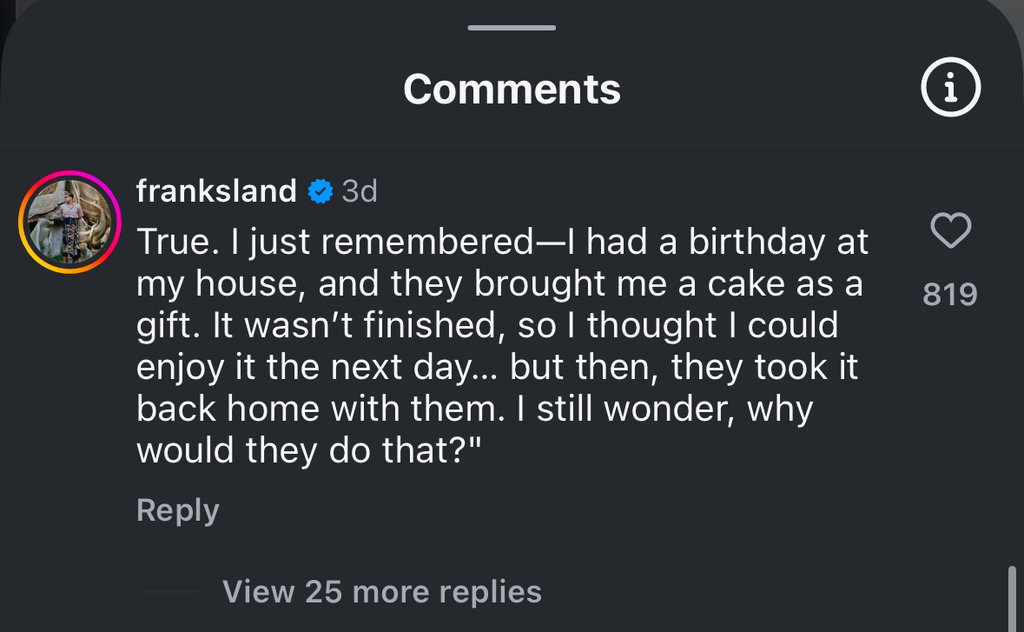
Task: Expand View 25 more replies
Action: tap(382, 591)
